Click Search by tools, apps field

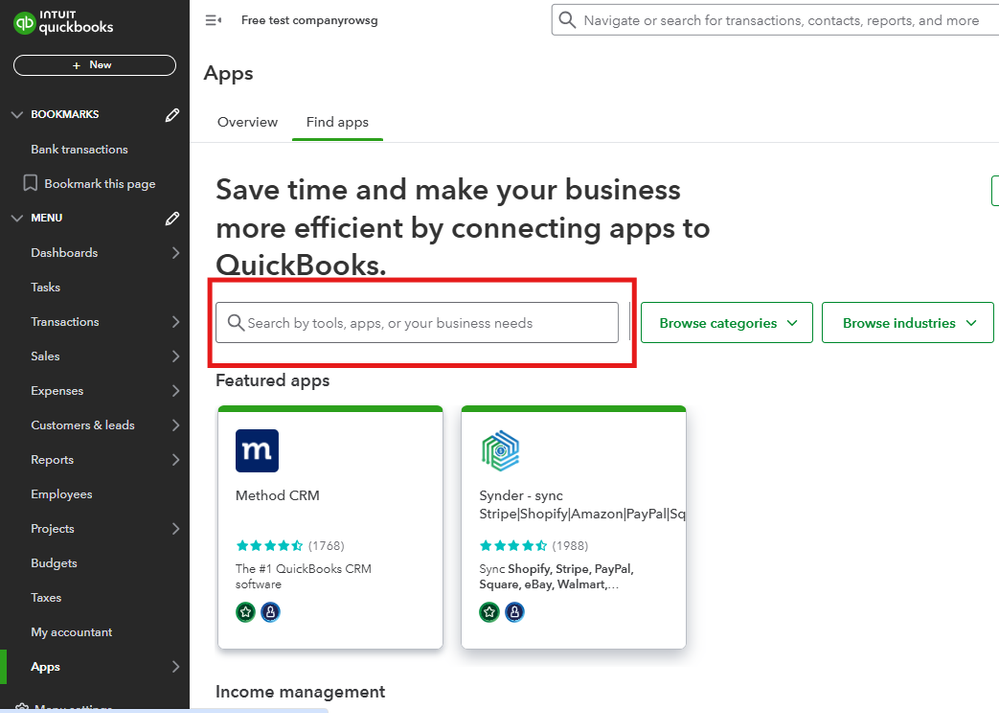point(417,323)
